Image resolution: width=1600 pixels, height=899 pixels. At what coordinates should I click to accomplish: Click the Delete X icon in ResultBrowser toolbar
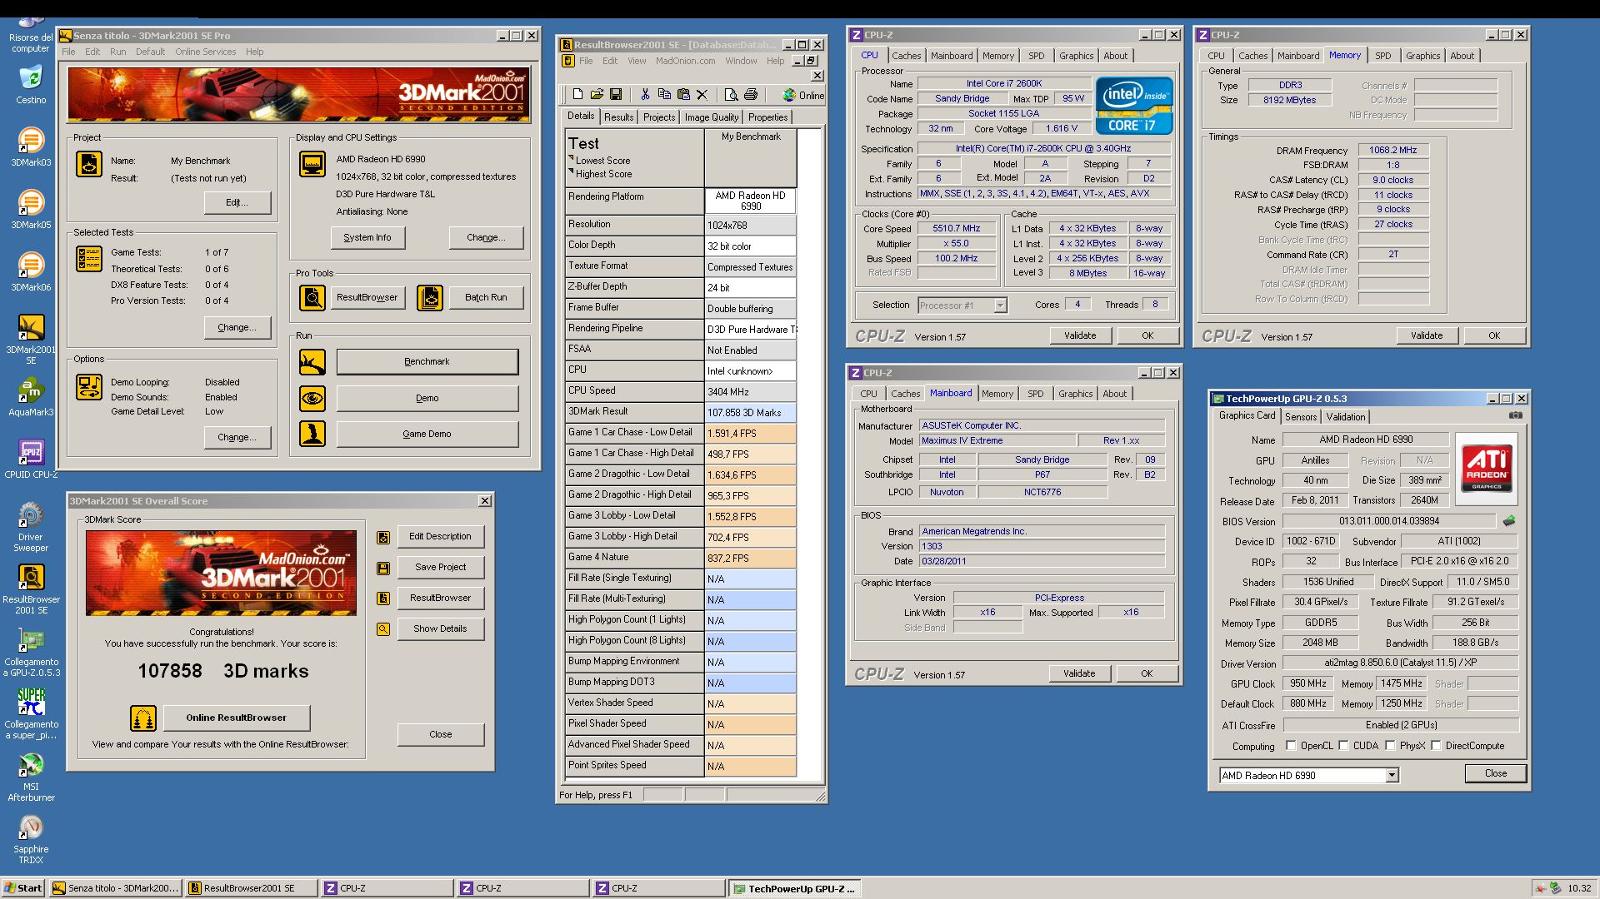click(702, 94)
